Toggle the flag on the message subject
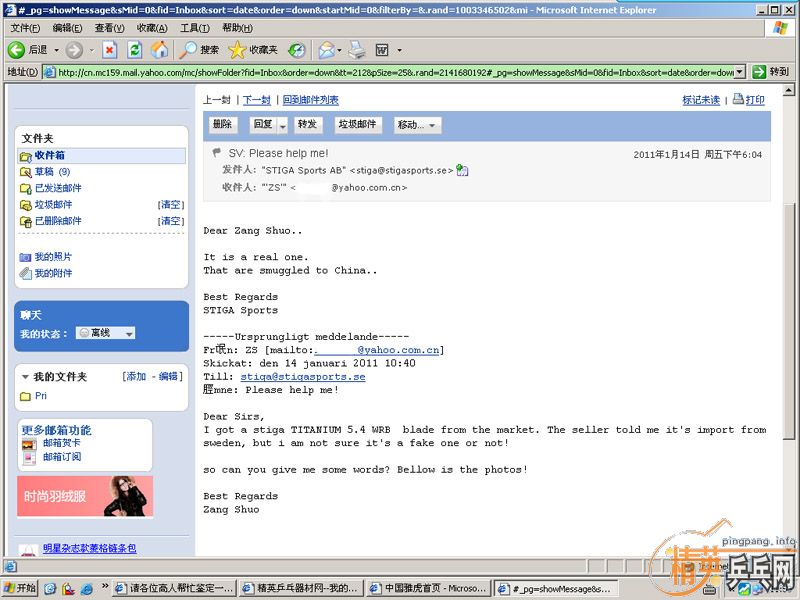The image size is (800, 600). pyautogui.click(x=217, y=153)
